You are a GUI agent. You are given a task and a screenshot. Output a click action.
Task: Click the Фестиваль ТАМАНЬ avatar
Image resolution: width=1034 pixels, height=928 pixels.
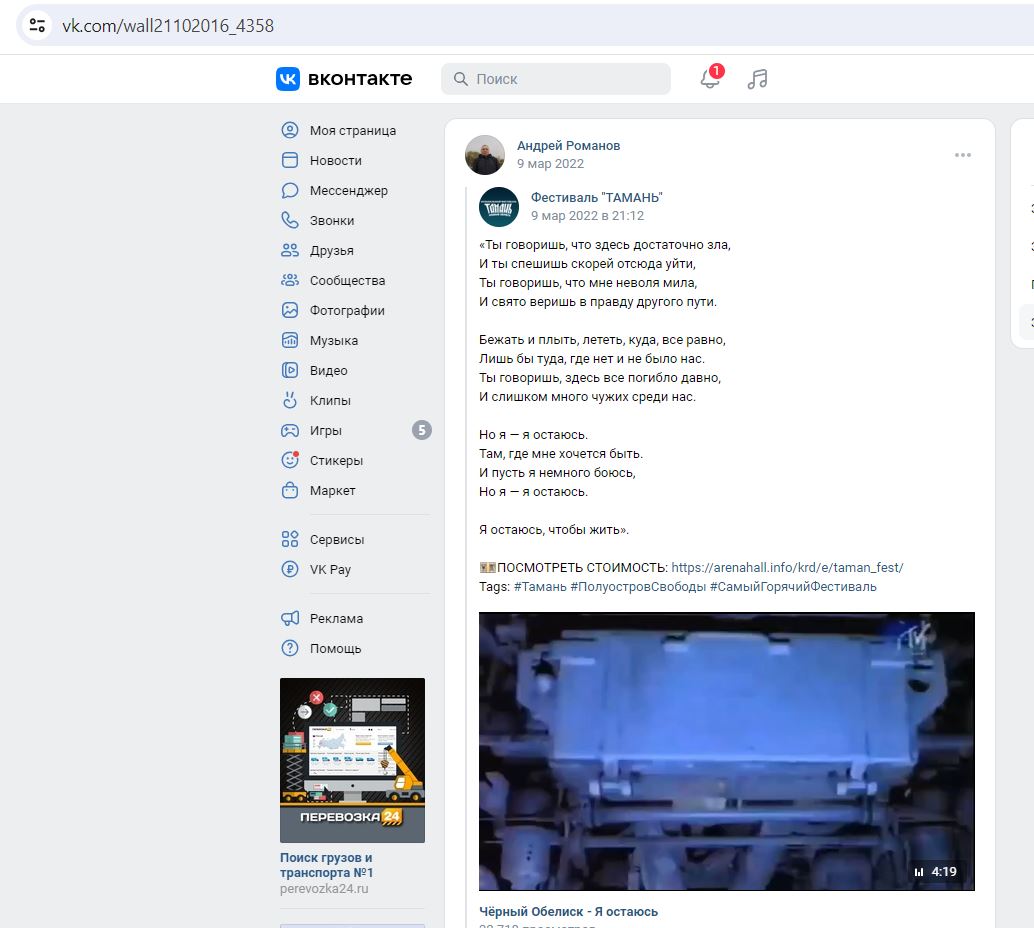[x=499, y=206]
